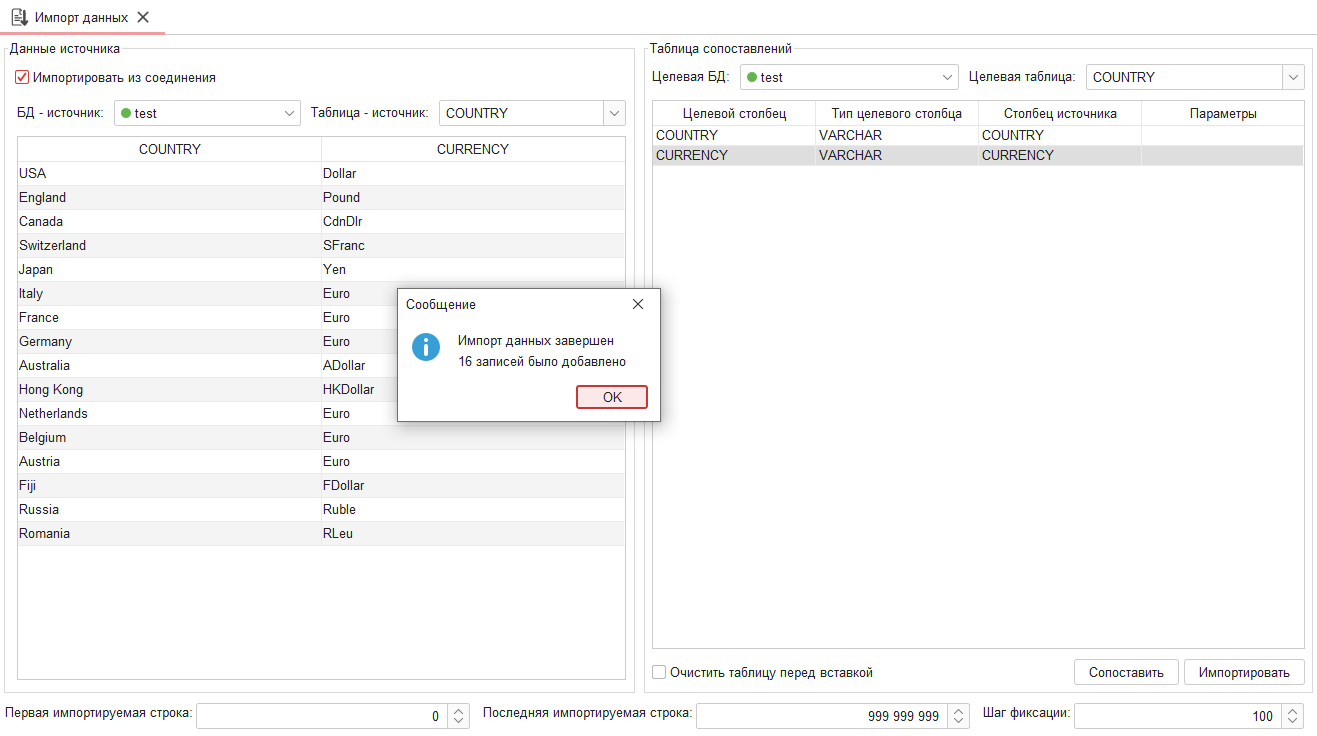Expand the Целевая таблица dropdown
This screenshot has height=736, width=1317.
click(x=1293, y=76)
